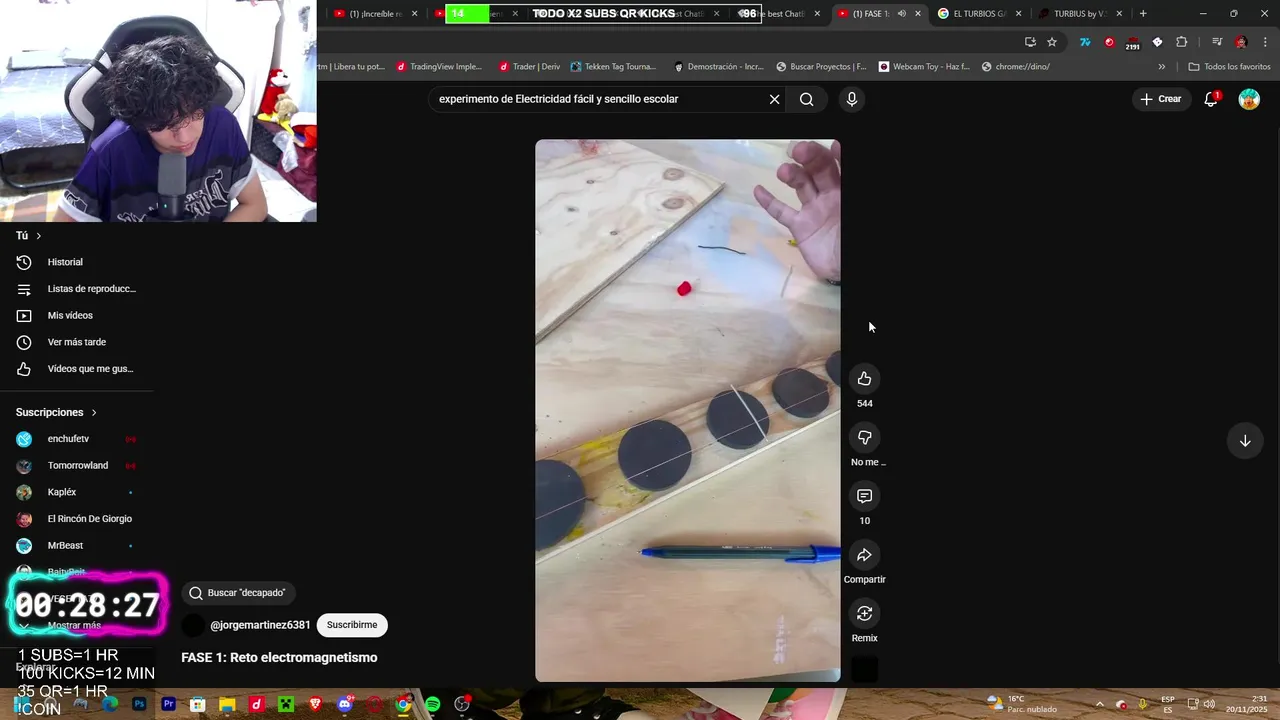Open the Remix option
1280x720 pixels.
tap(864, 613)
